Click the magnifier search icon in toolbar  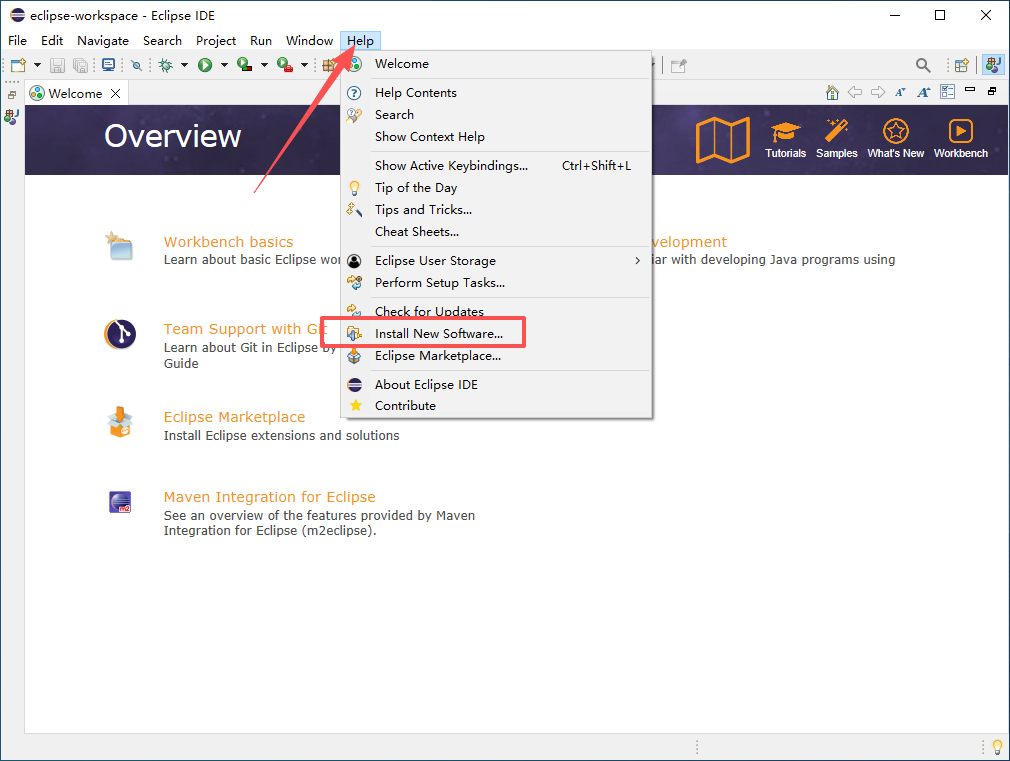pyautogui.click(x=923, y=65)
